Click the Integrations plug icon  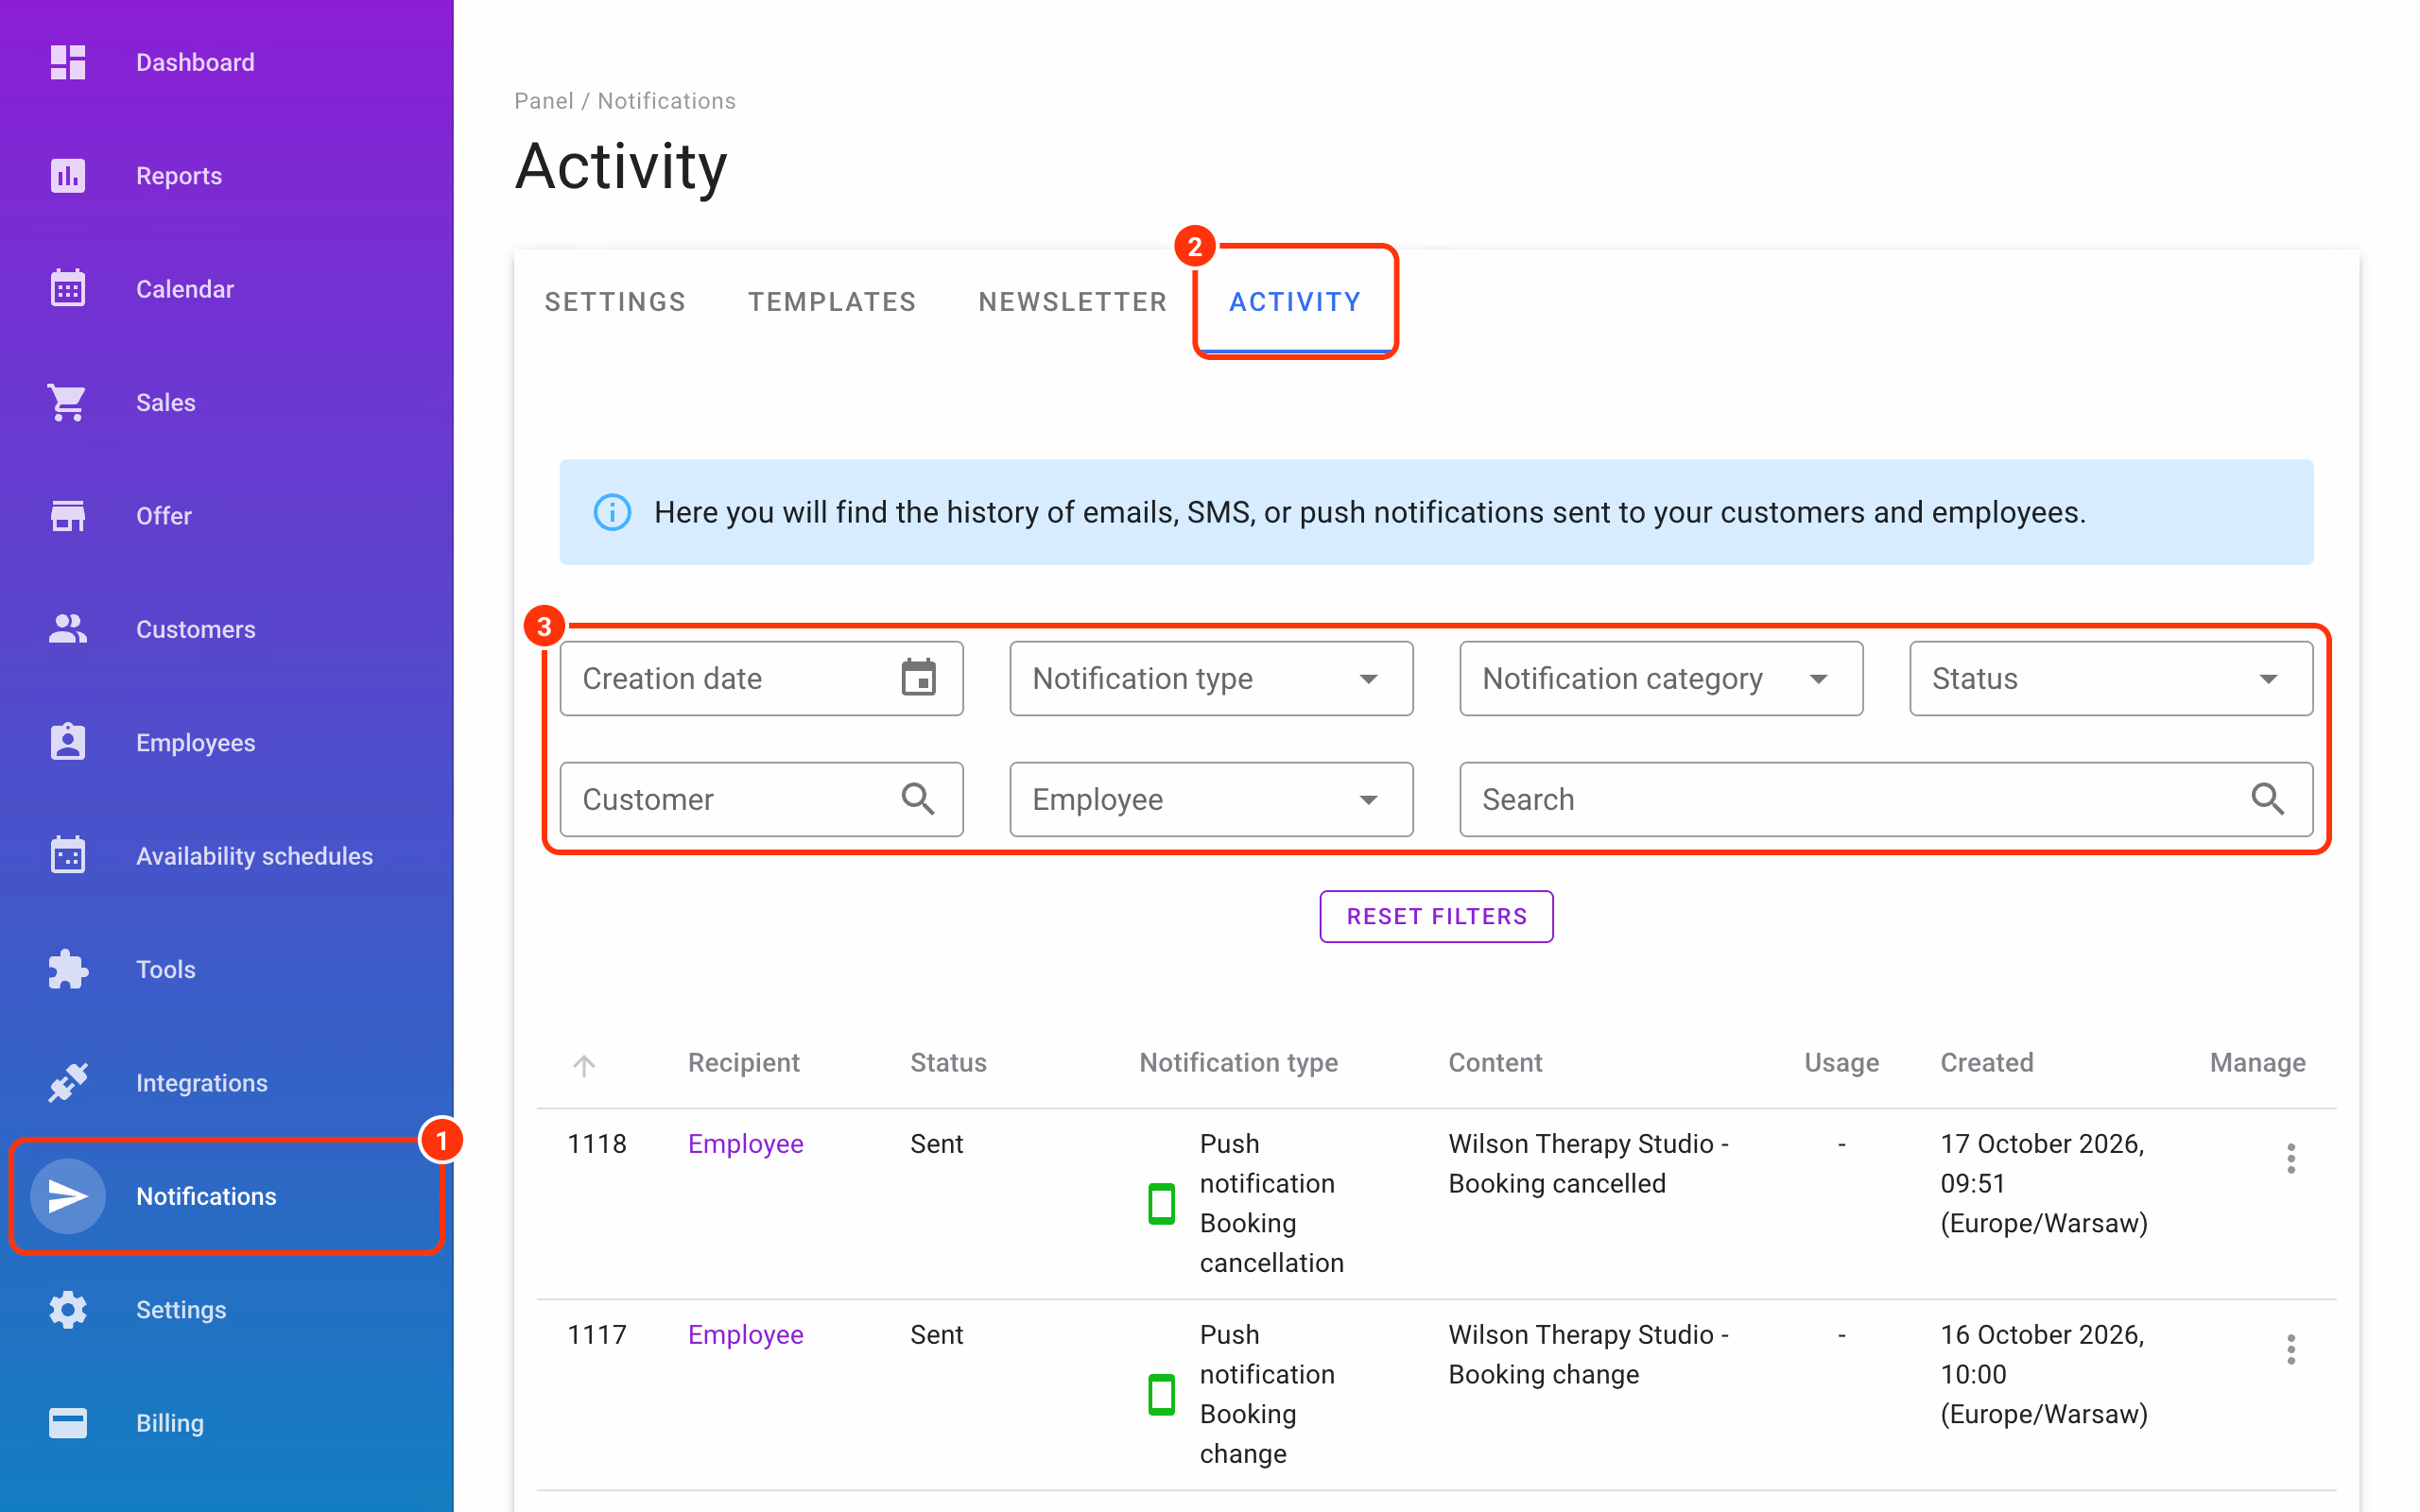pos(68,1083)
